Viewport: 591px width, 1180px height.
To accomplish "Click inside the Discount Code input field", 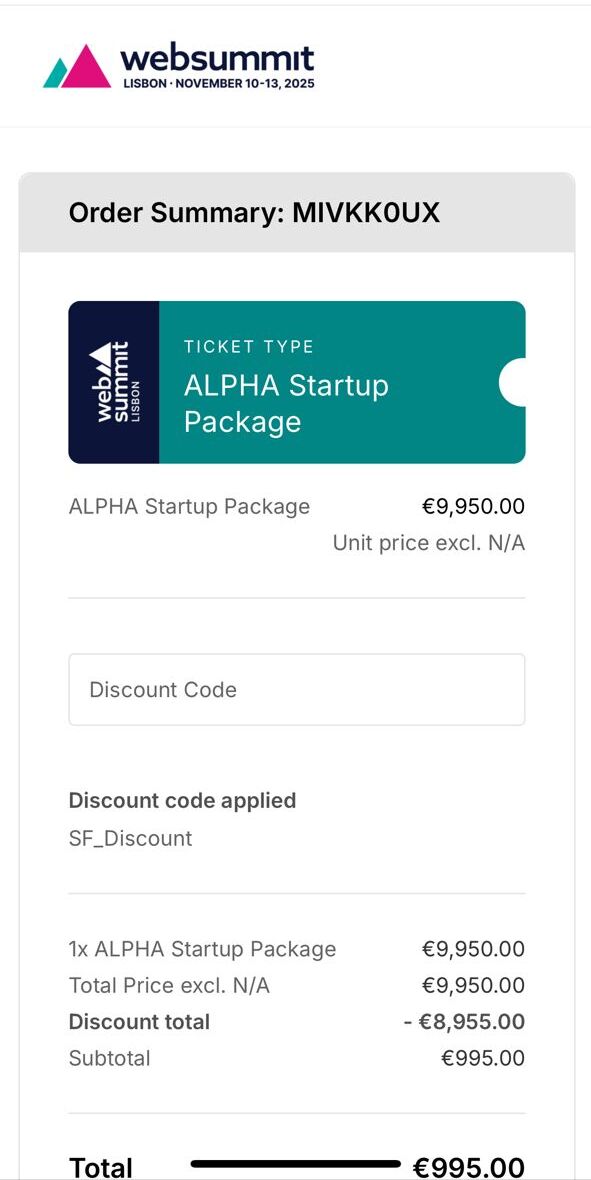I will coord(296,689).
